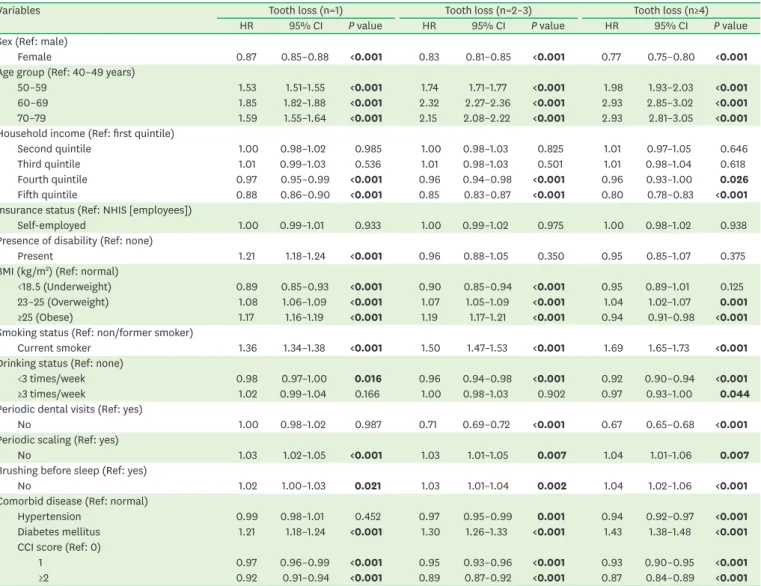Click the Second quintile P value '0.646'
761x586 pixels.
pyautogui.click(x=733, y=149)
